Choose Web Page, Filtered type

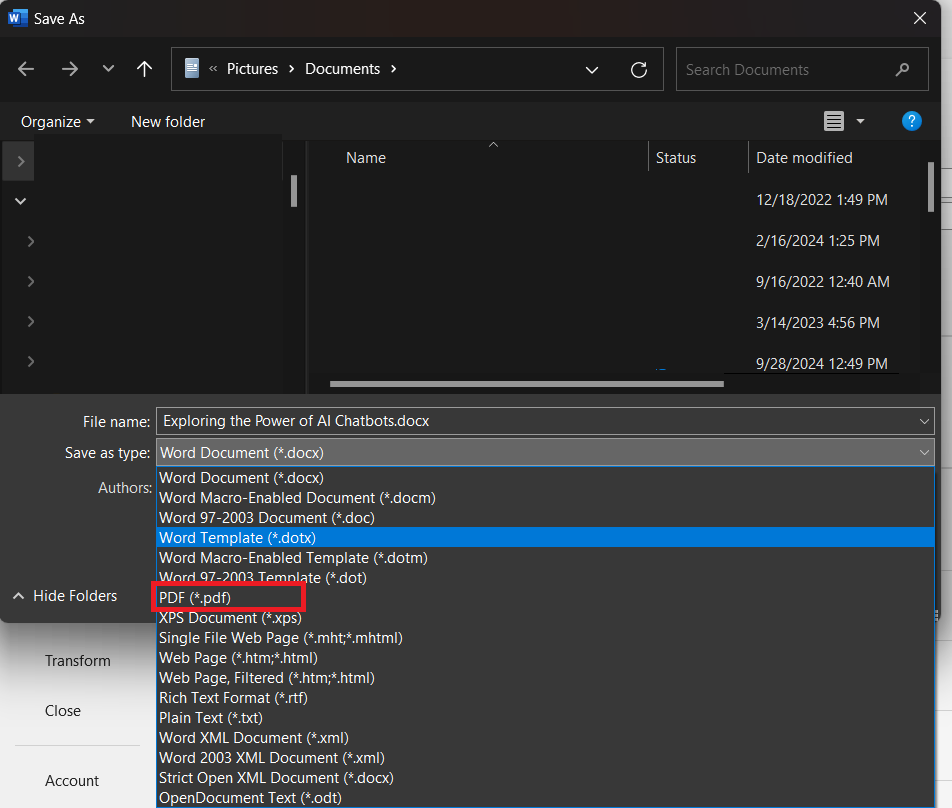point(545,678)
